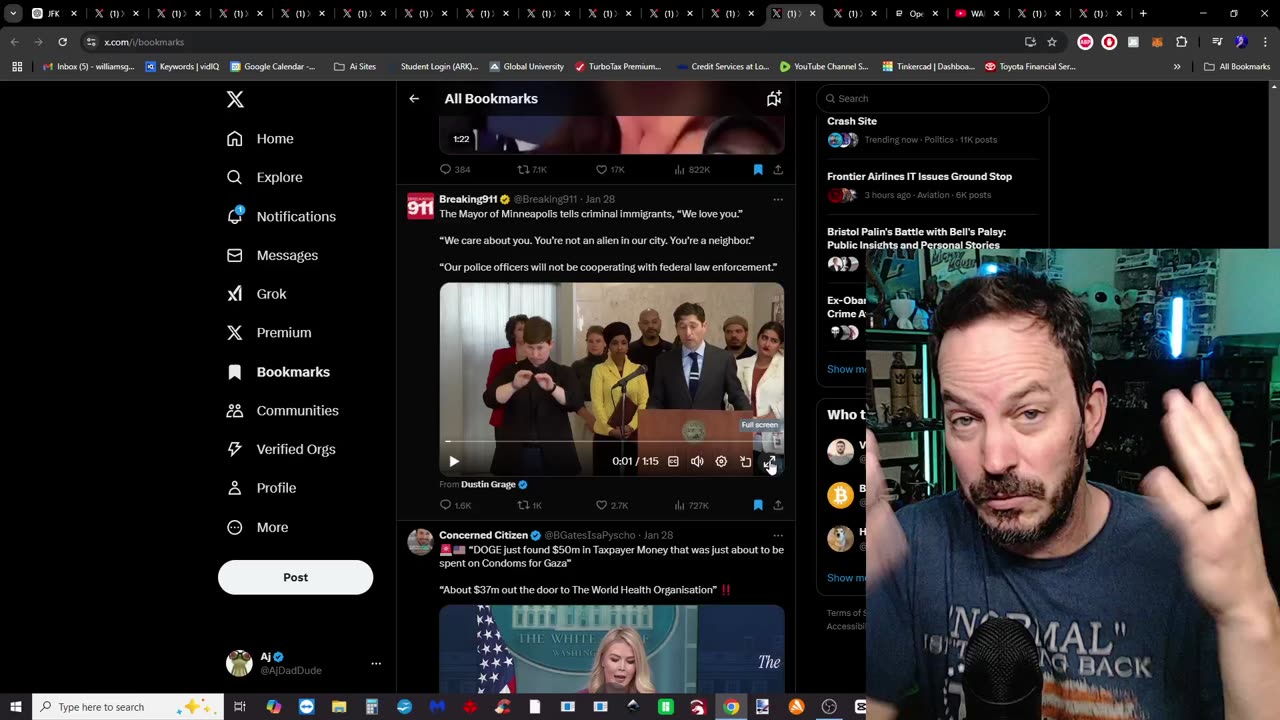The image size is (1280, 720).
Task: Repost the Breaking911 post
Action: (529, 505)
